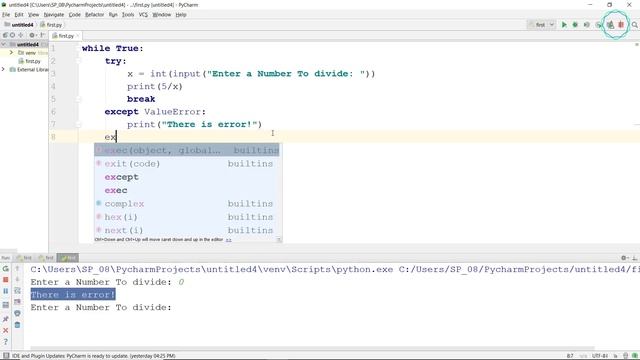Click the print icon in Run panel

17,313
